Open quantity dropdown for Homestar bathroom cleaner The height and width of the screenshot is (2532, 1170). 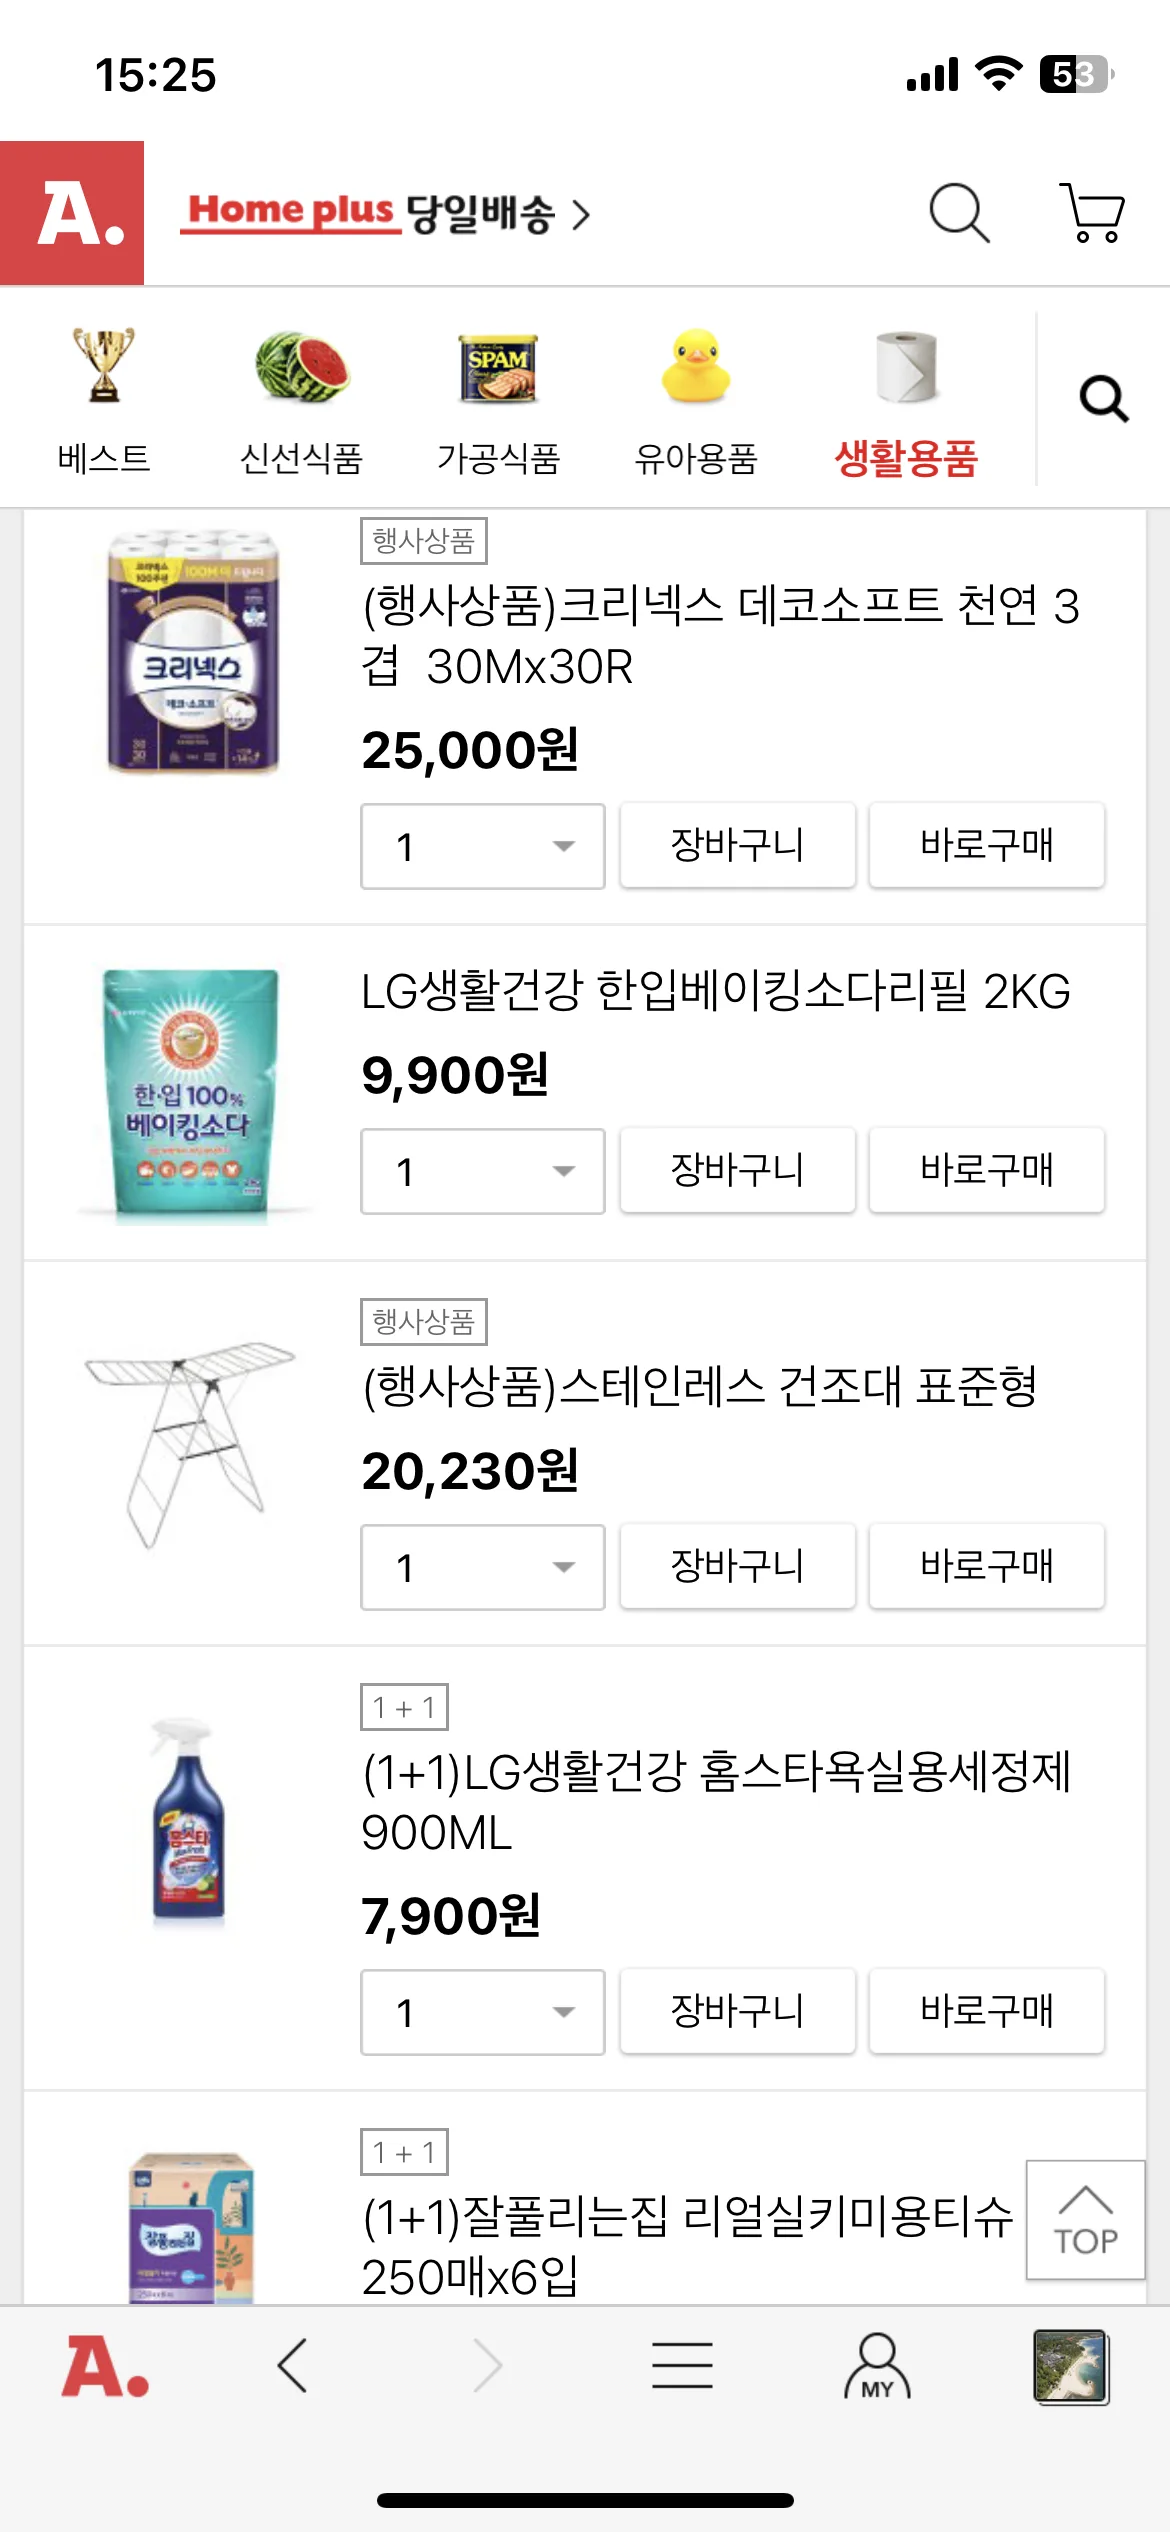[x=482, y=2012]
